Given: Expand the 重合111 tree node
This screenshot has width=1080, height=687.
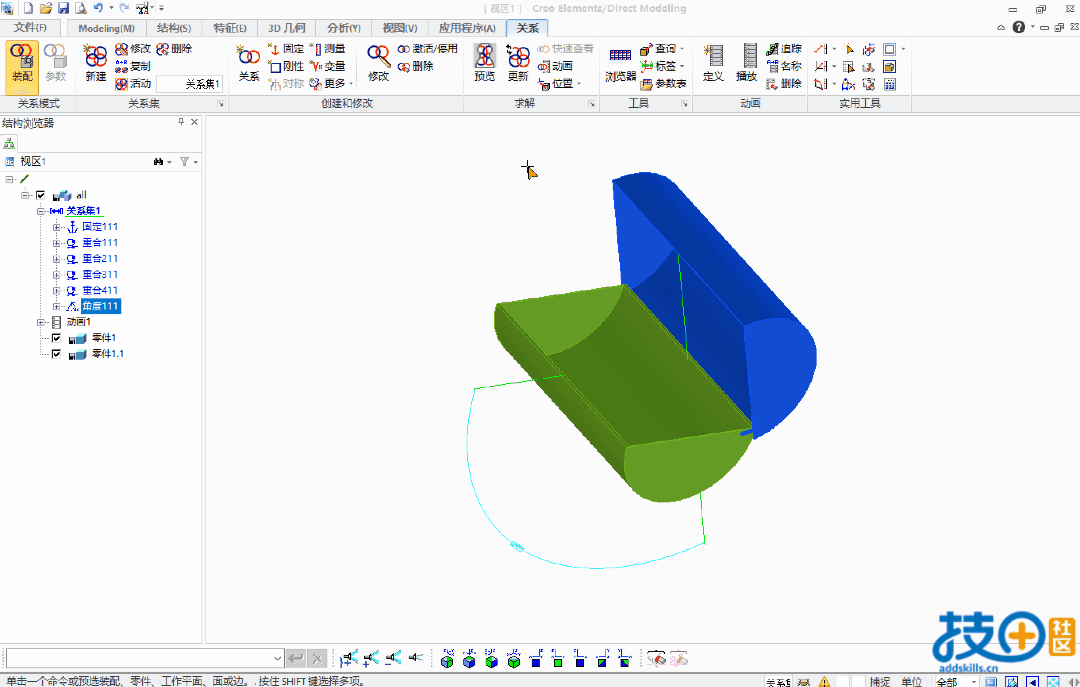Looking at the screenshot, I should click(56, 243).
